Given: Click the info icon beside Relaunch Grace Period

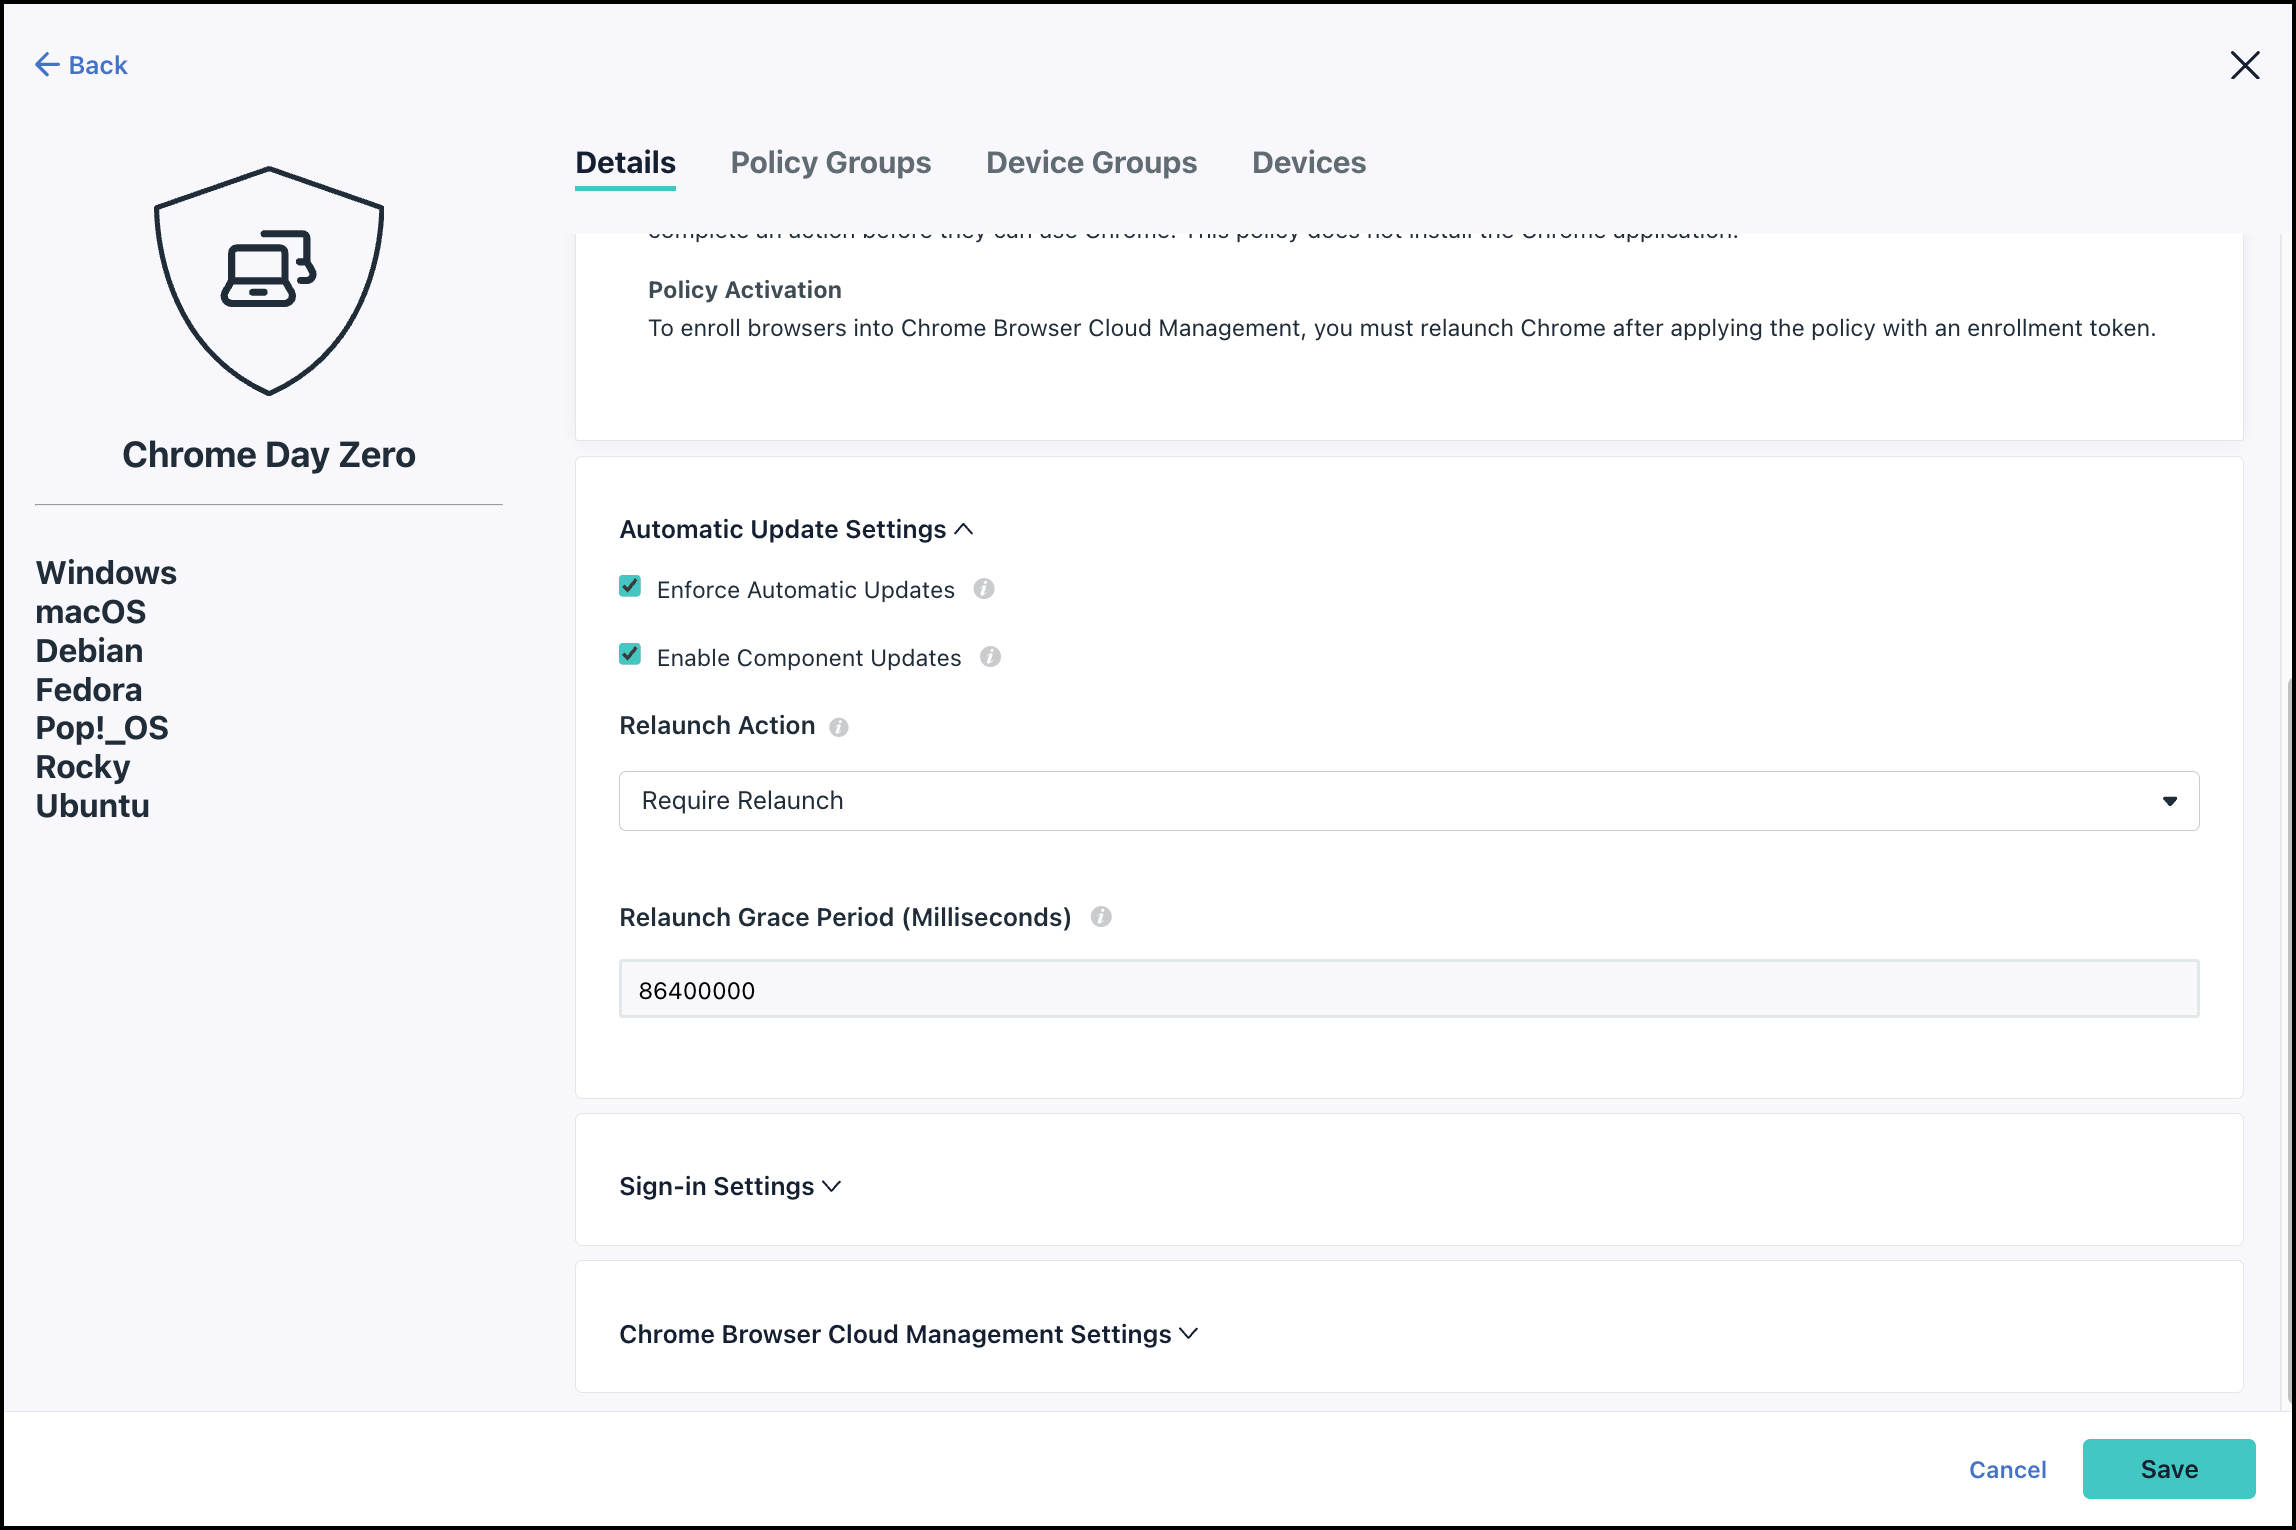Looking at the screenshot, I should (x=1101, y=916).
